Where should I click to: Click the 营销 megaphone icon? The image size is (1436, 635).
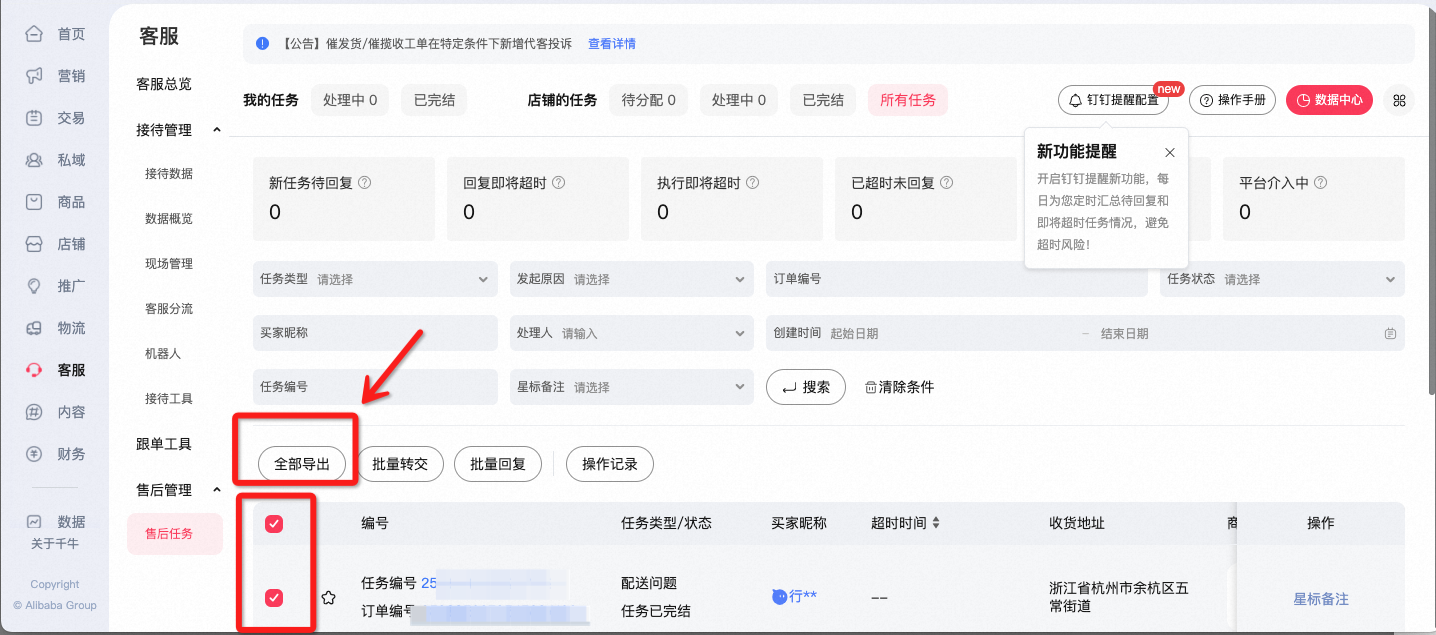tap(34, 76)
